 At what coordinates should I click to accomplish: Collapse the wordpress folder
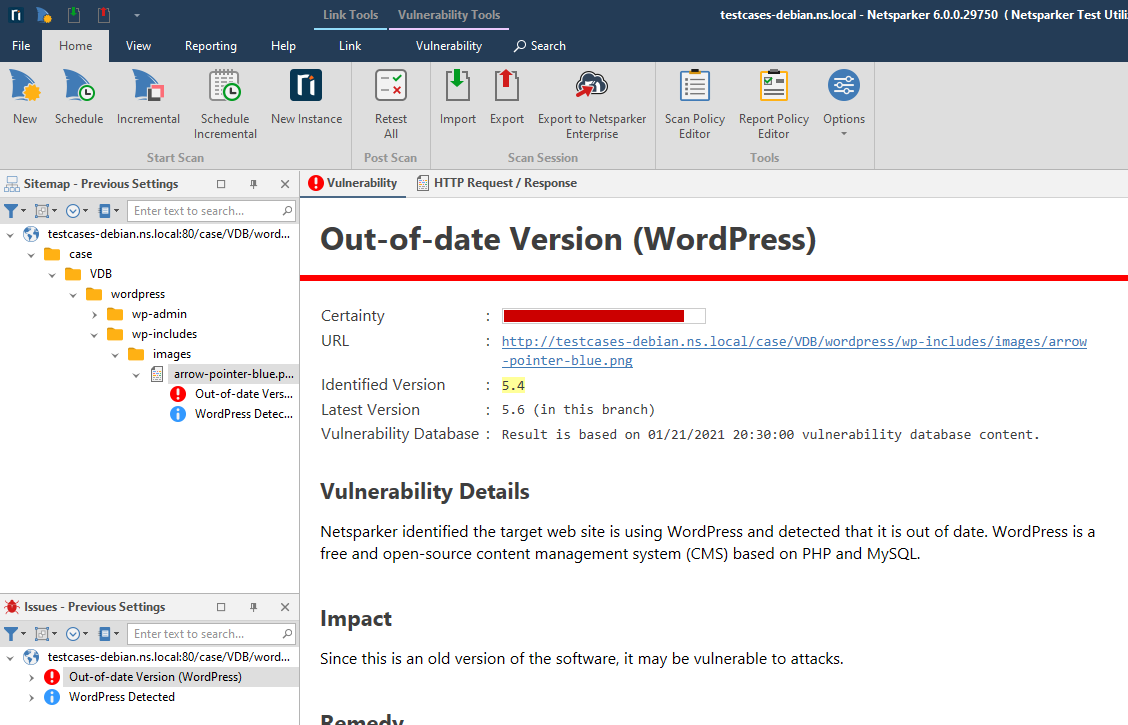(72, 293)
